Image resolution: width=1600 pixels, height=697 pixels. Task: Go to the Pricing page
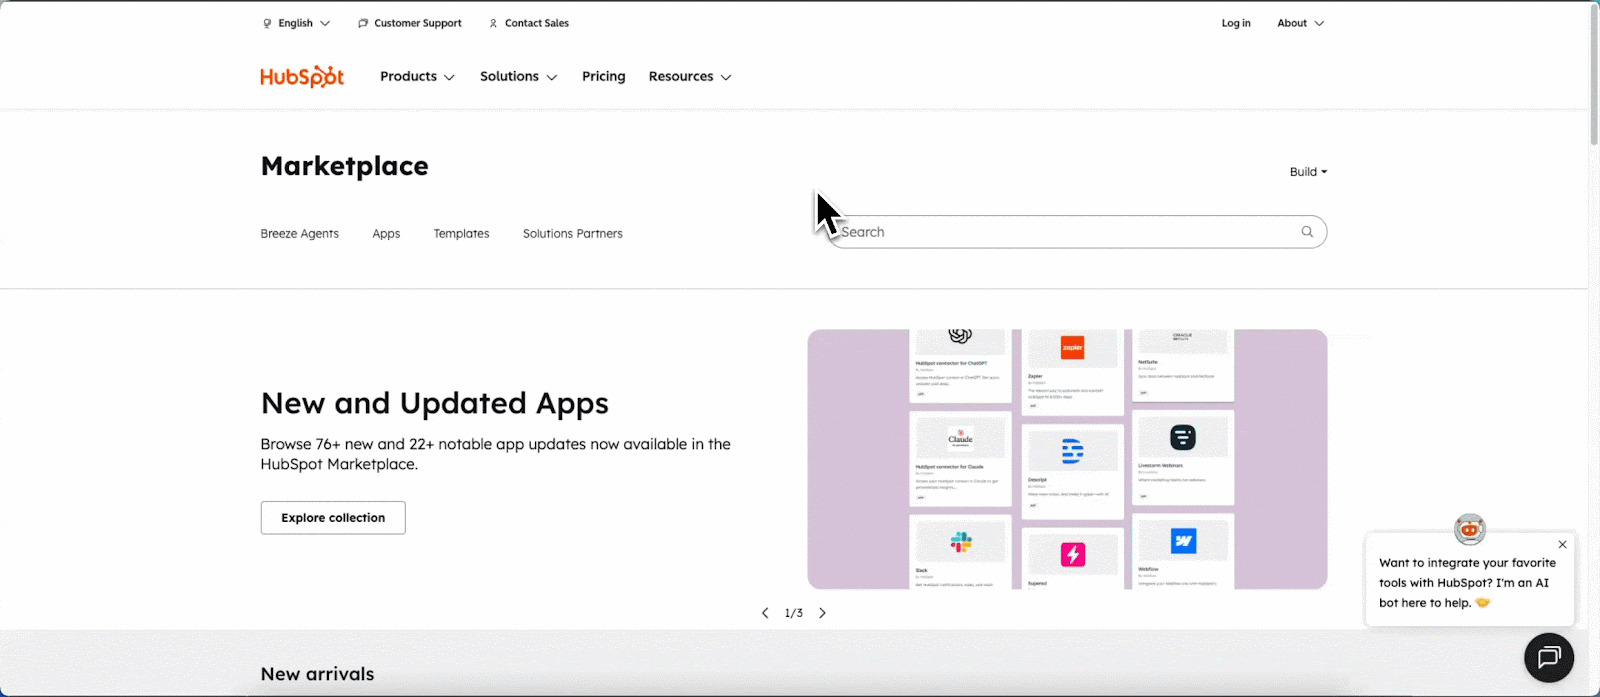(604, 76)
